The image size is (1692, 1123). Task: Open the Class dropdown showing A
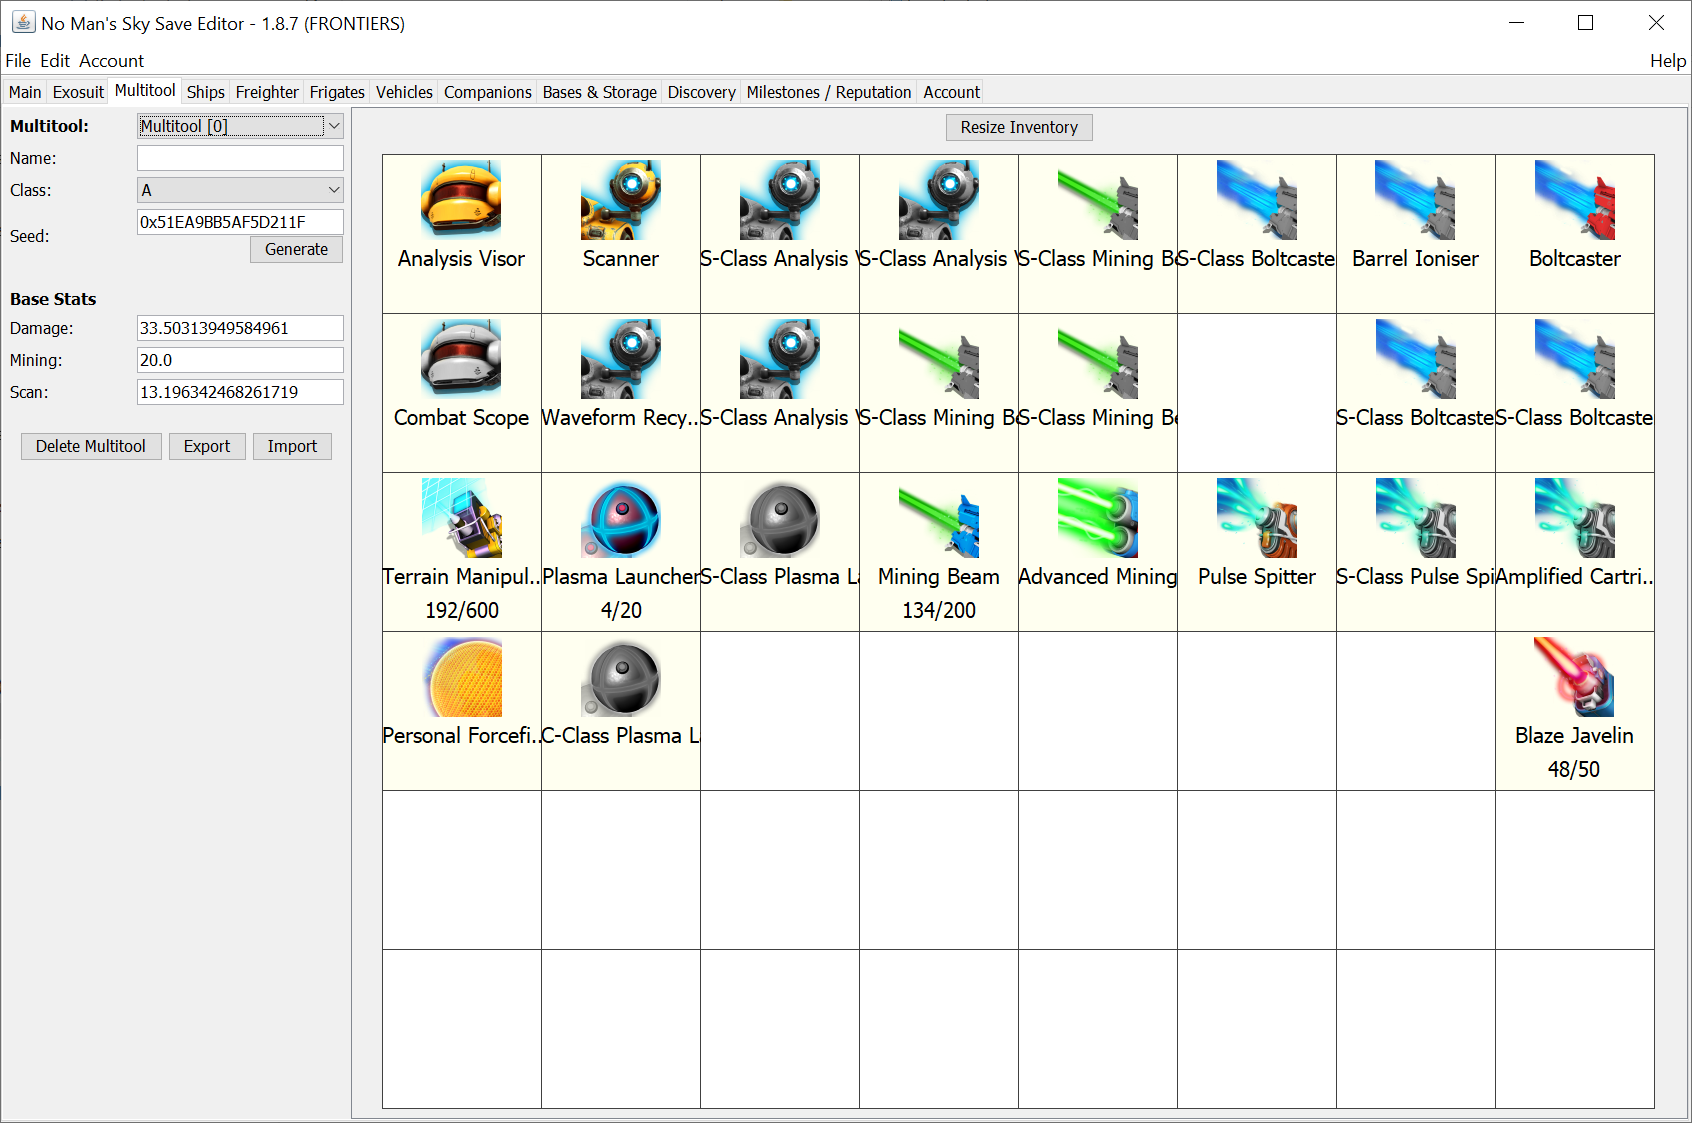pos(240,190)
